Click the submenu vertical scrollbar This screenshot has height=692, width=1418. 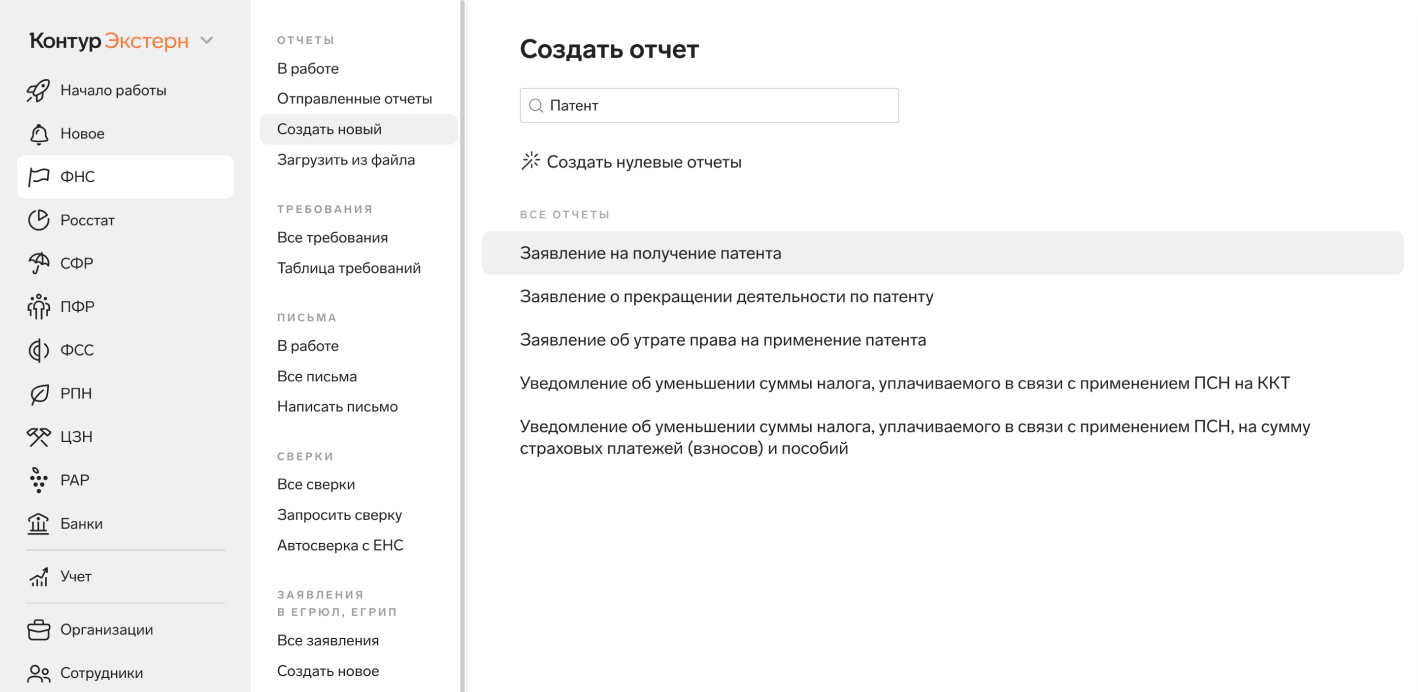[462, 346]
